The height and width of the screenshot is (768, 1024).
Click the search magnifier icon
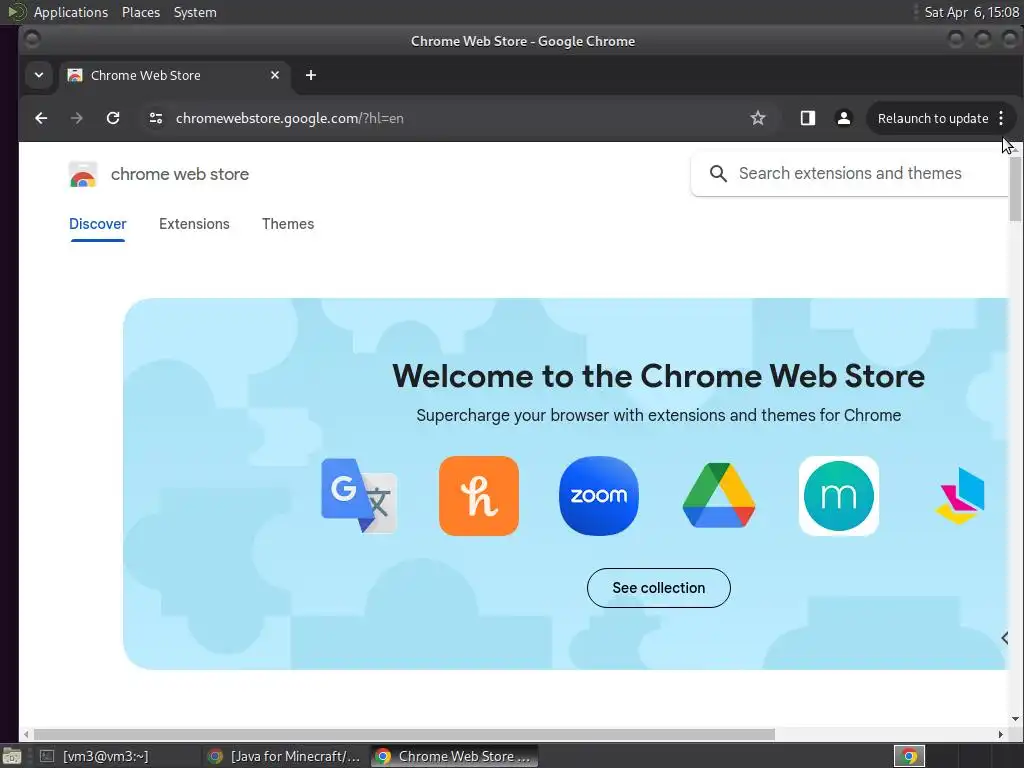718,174
